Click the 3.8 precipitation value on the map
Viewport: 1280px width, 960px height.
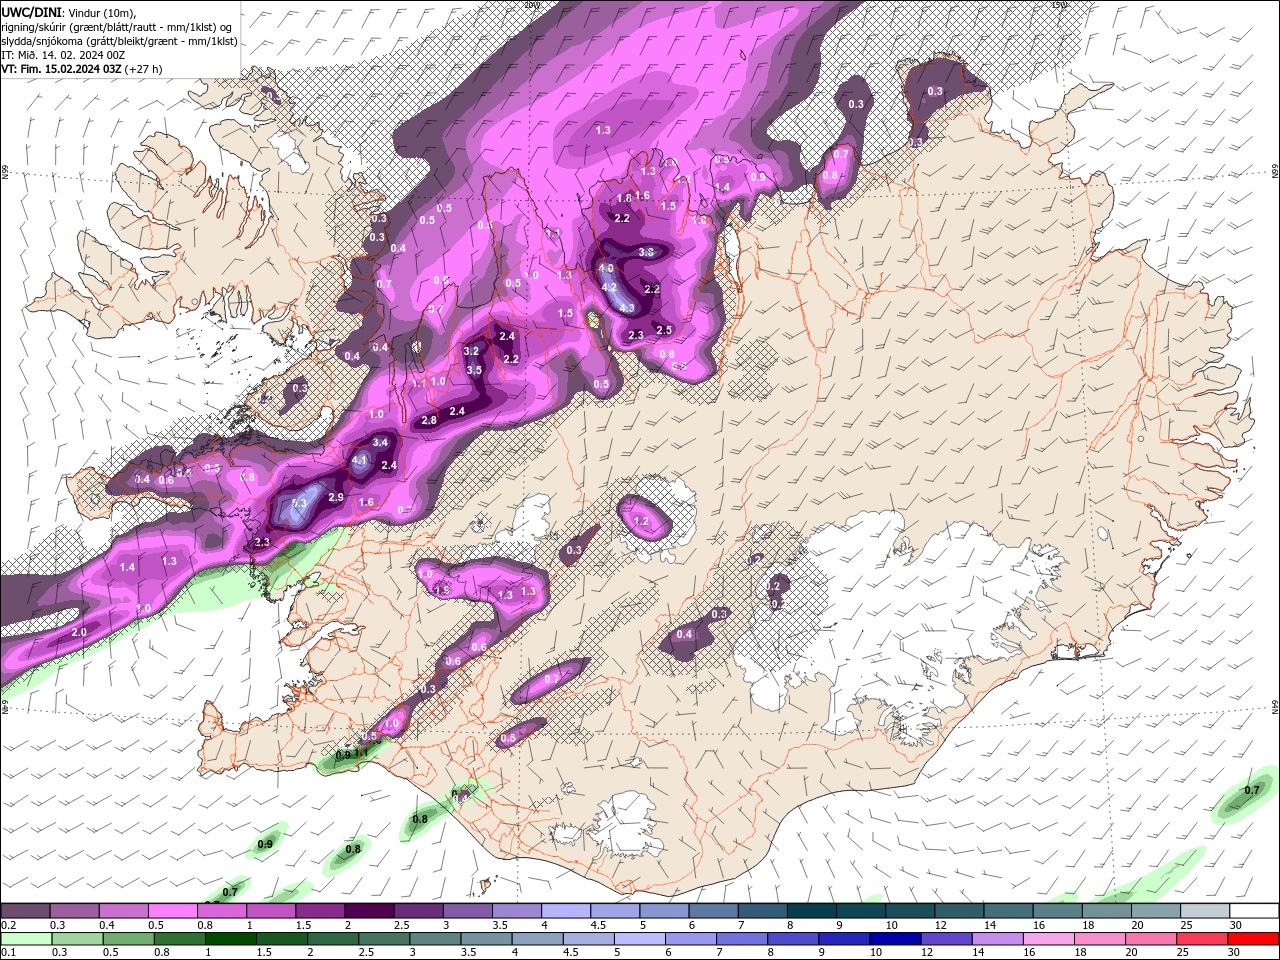646,253
